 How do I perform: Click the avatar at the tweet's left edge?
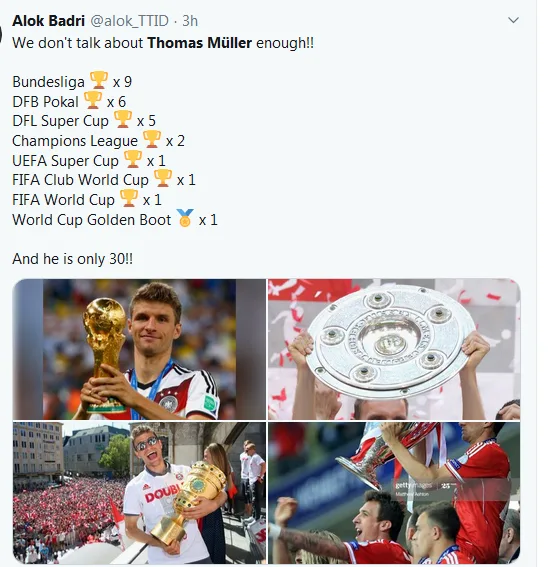pyautogui.click(x=1, y=34)
